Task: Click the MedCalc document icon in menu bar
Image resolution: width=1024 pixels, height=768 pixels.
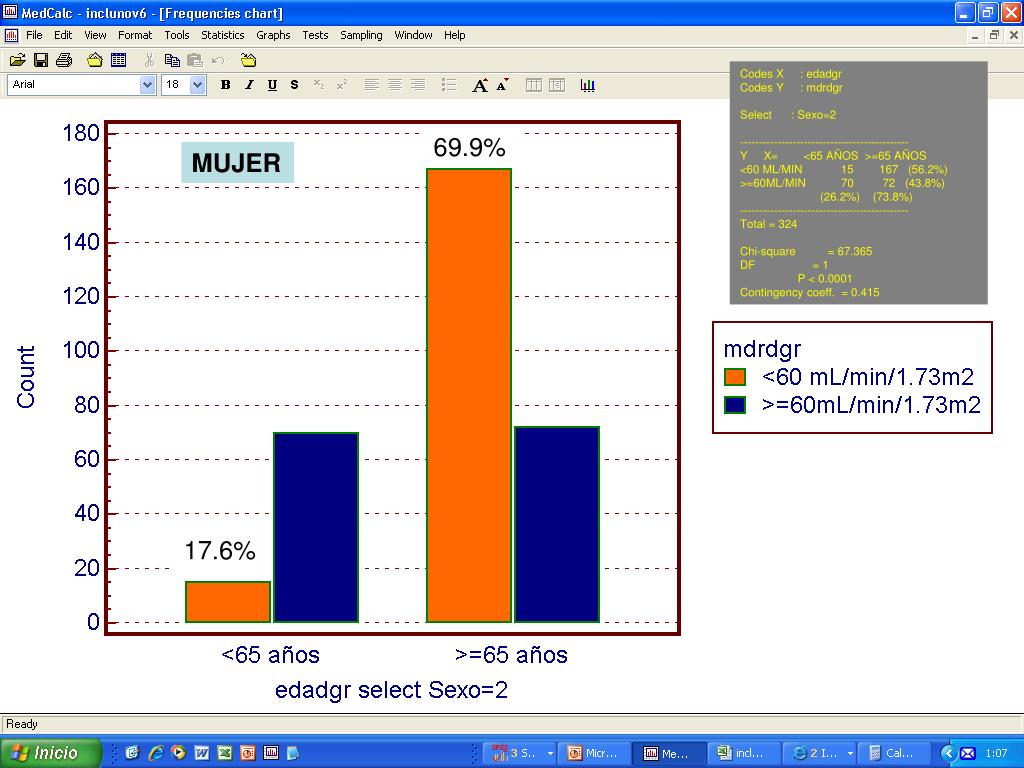Action: tap(11, 35)
